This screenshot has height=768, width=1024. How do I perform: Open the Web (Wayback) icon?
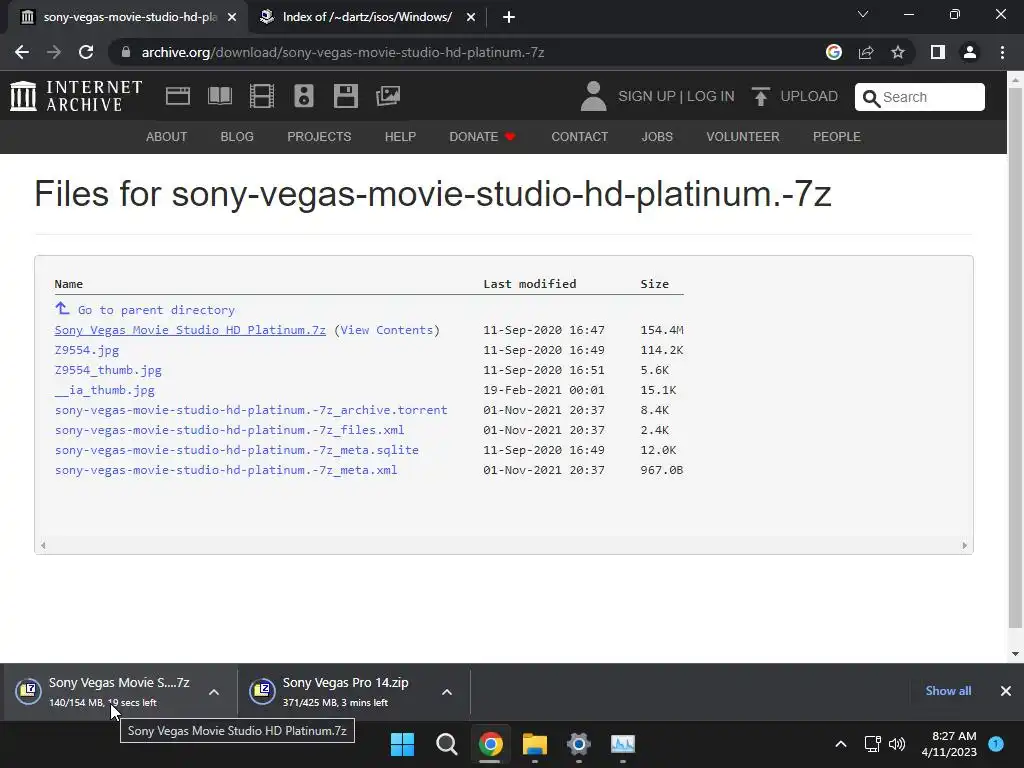click(178, 96)
